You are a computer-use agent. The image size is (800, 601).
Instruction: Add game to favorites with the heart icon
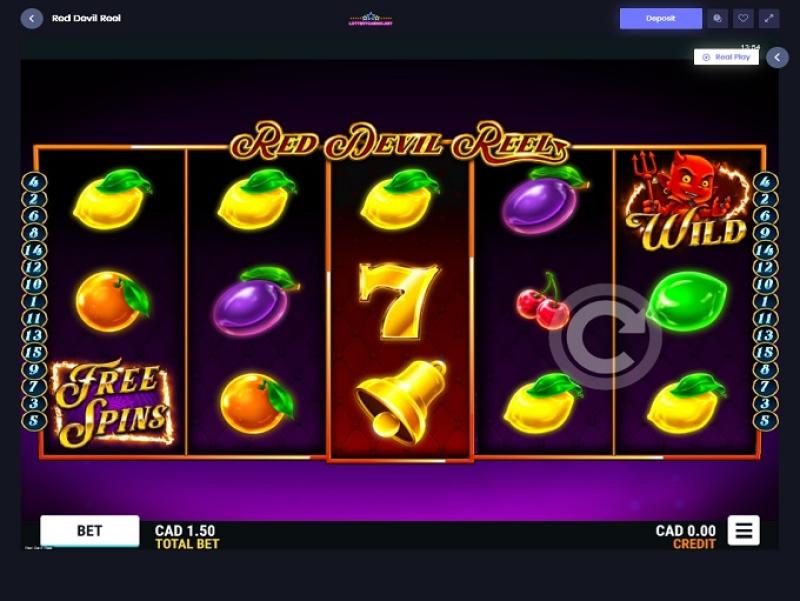pyautogui.click(x=743, y=18)
